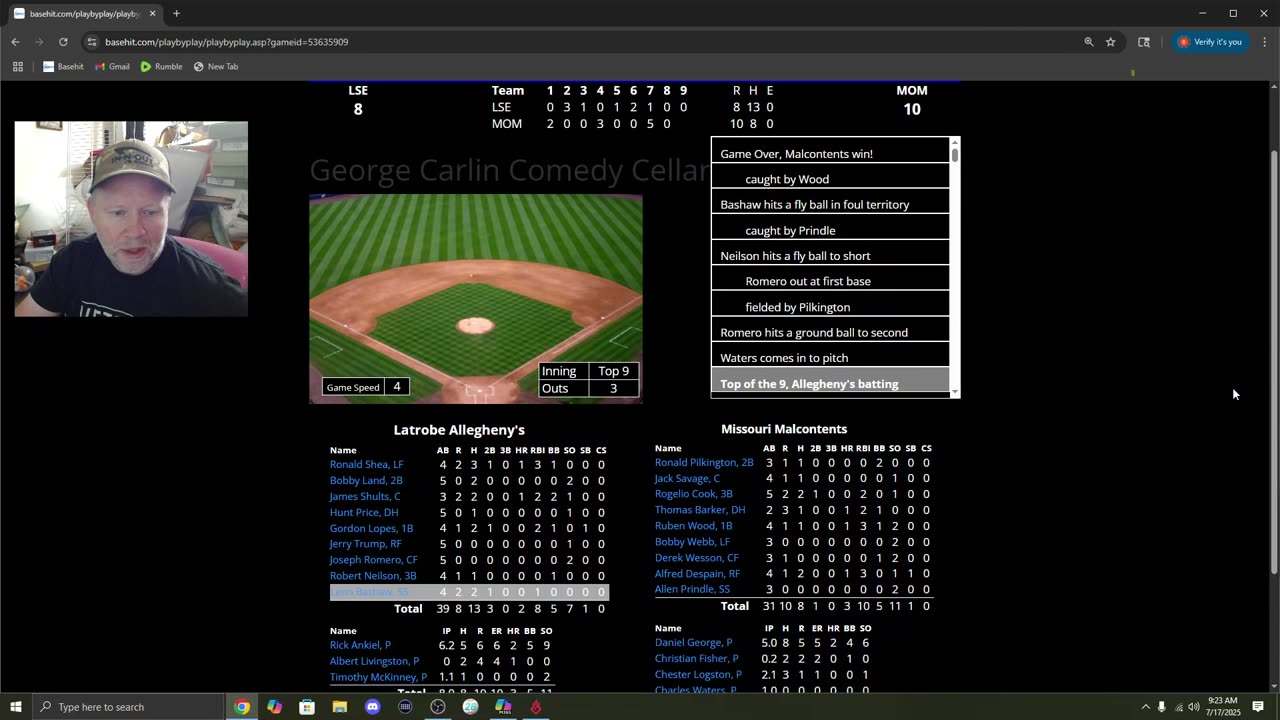Open Jerry Trump, RF player link

365,545
